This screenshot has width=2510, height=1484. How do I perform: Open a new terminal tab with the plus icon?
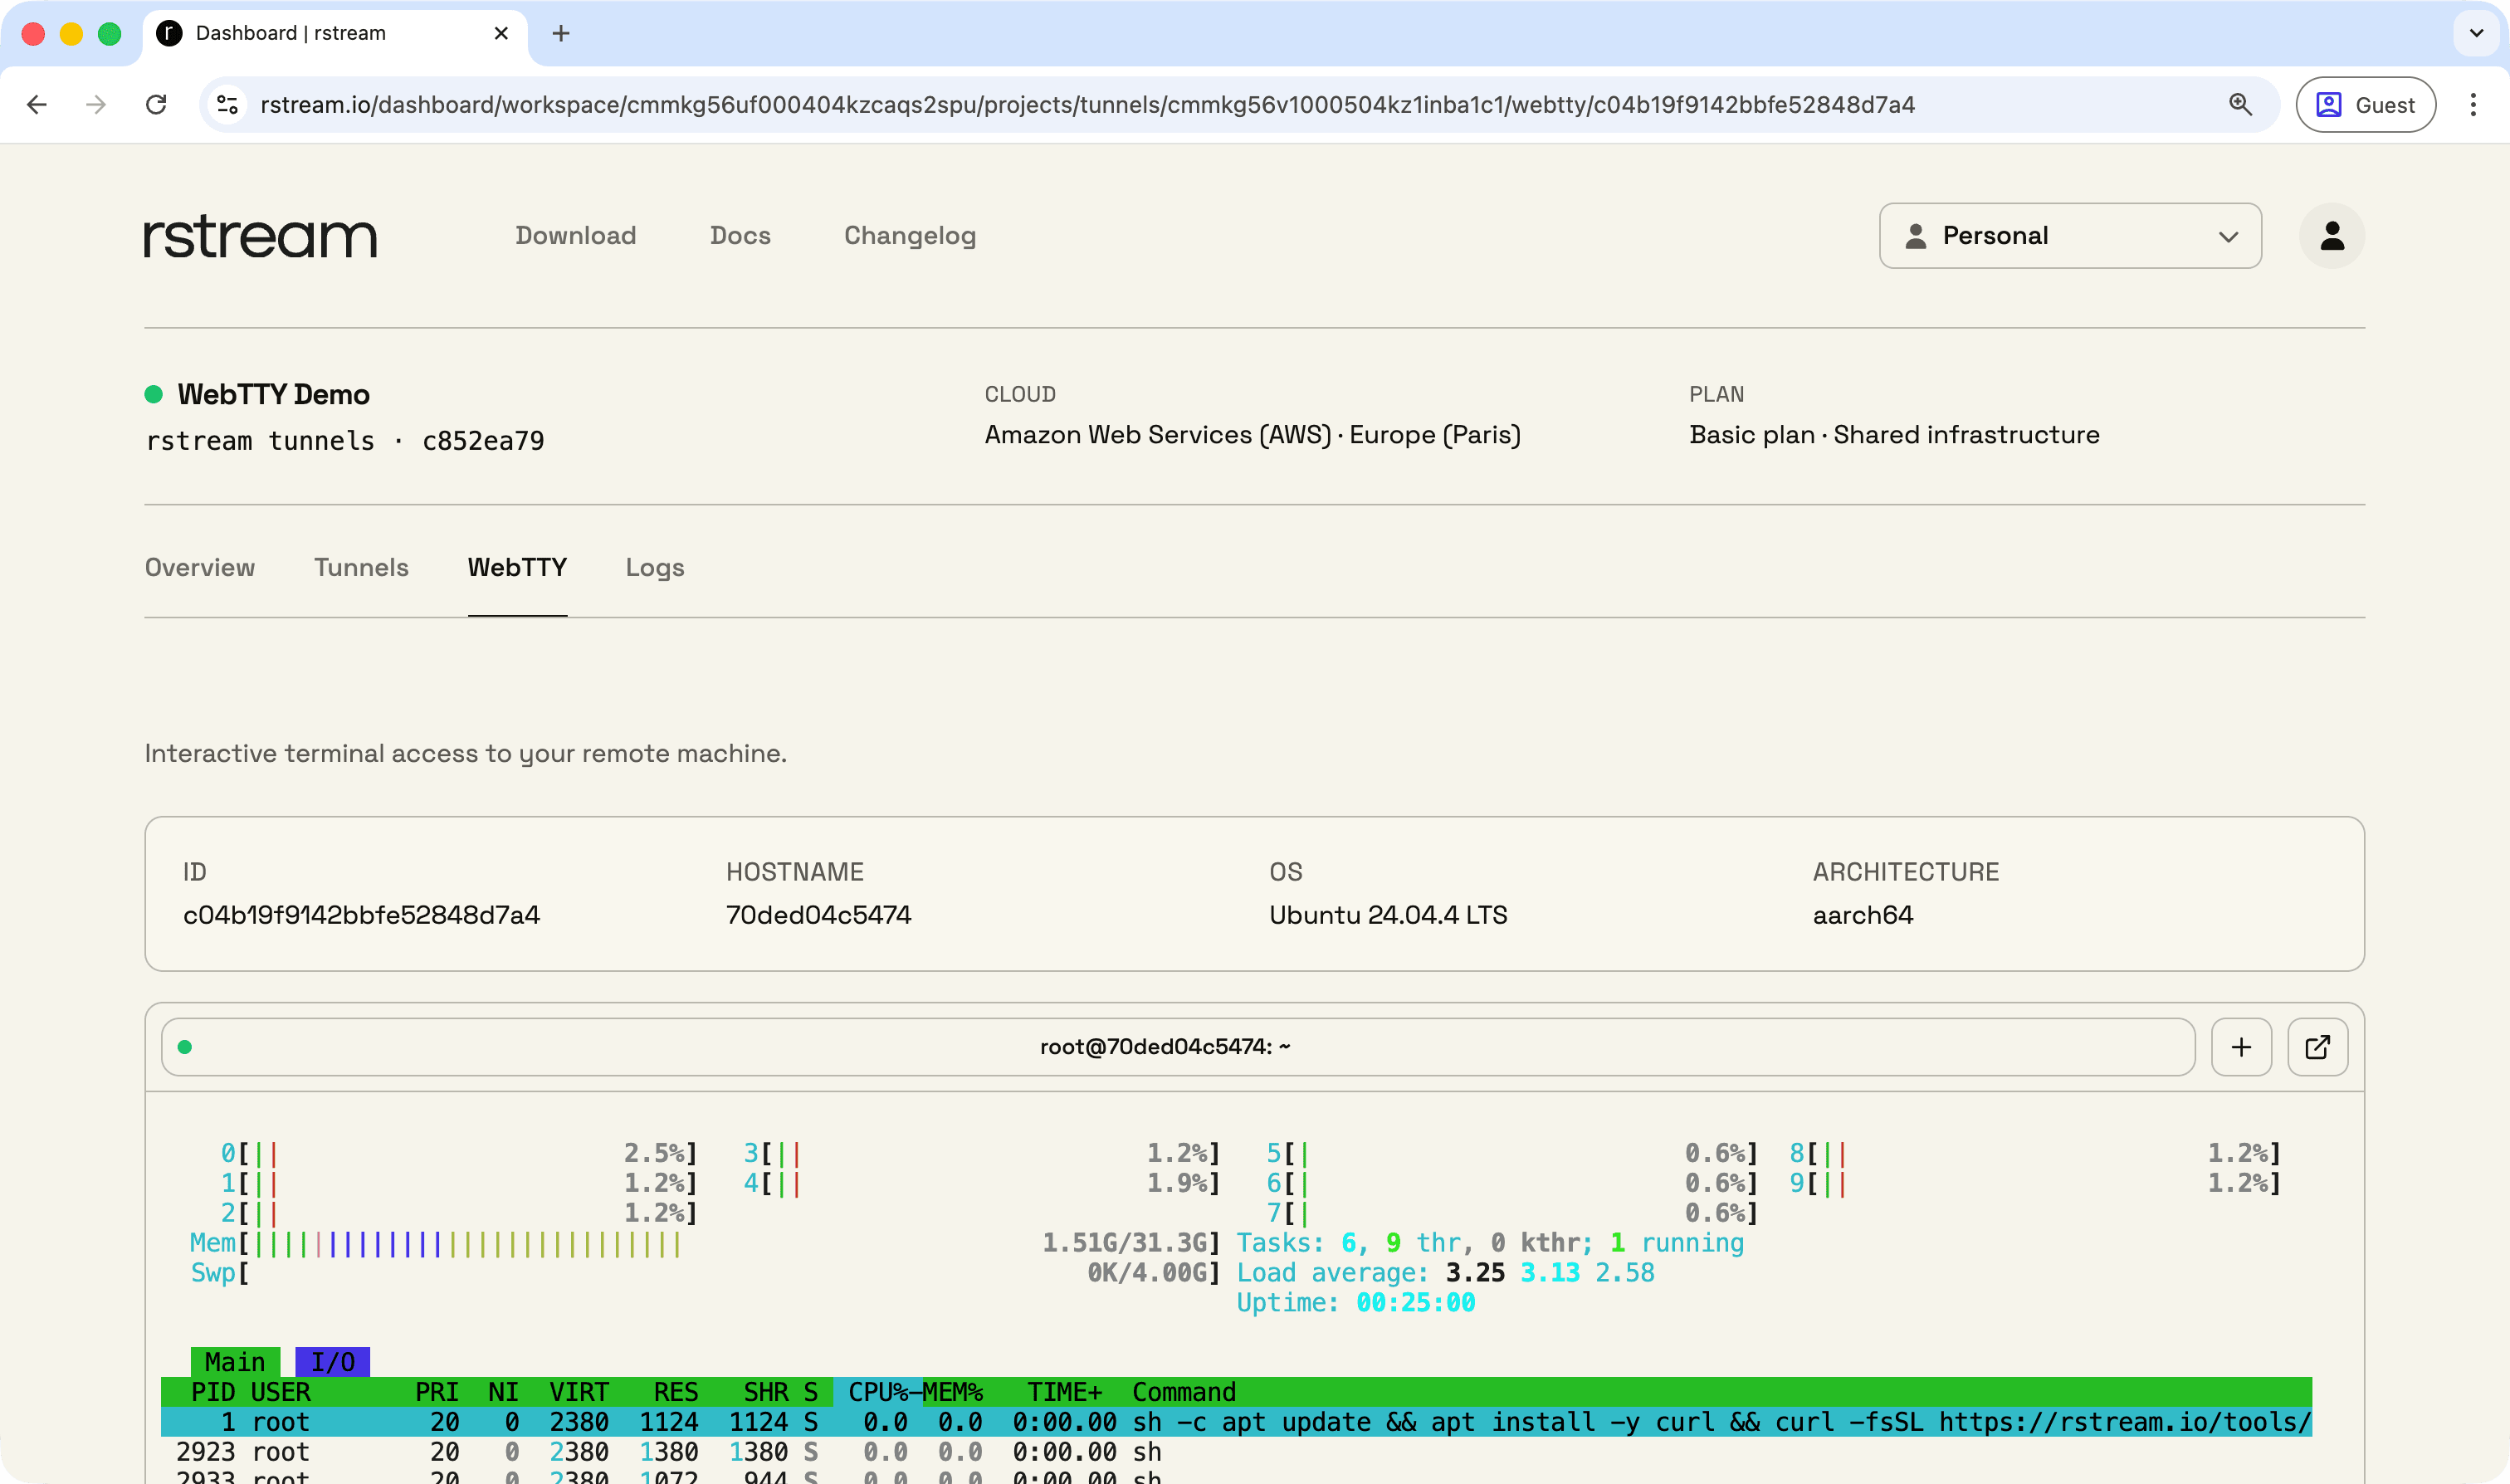tap(2241, 1047)
